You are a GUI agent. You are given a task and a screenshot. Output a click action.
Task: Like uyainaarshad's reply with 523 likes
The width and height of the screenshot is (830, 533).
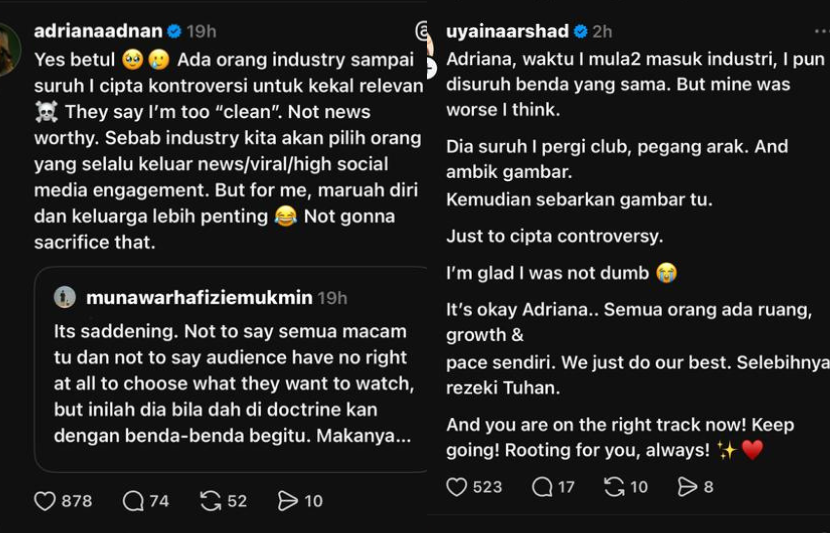[457, 487]
